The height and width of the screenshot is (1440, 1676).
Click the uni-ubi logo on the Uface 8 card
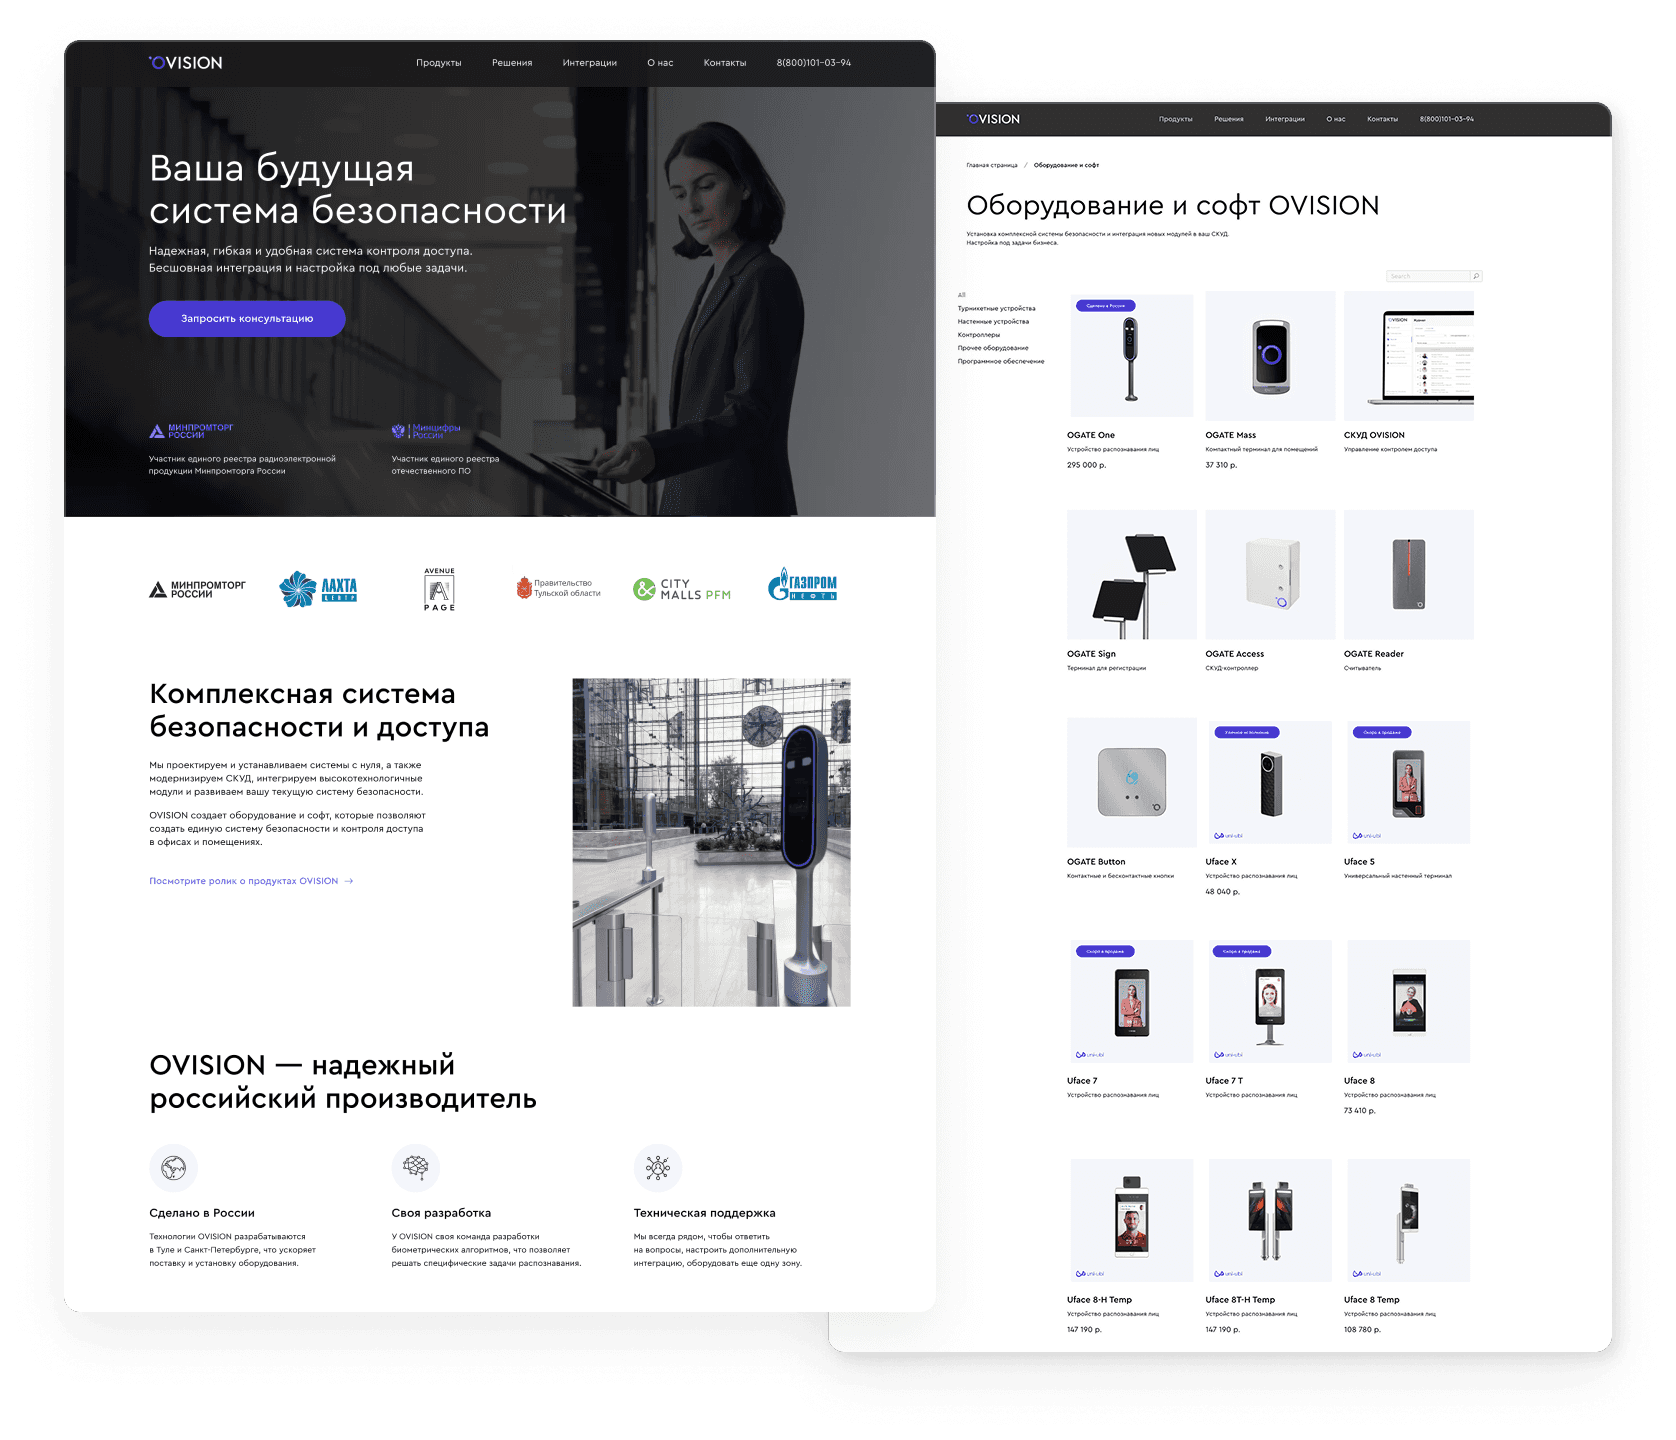(1366, 1055)
